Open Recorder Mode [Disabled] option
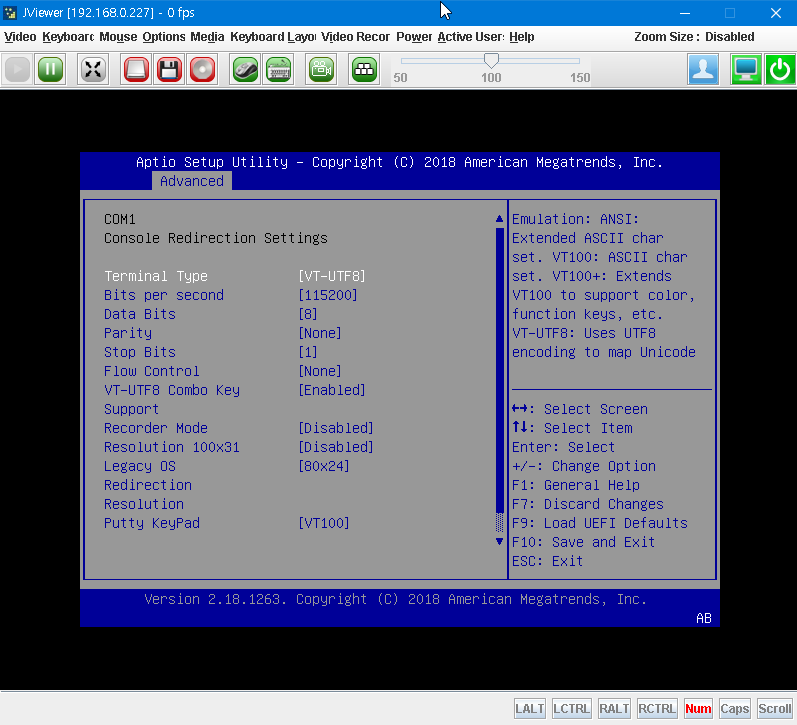The image size is (797, 725). [336, 428]
